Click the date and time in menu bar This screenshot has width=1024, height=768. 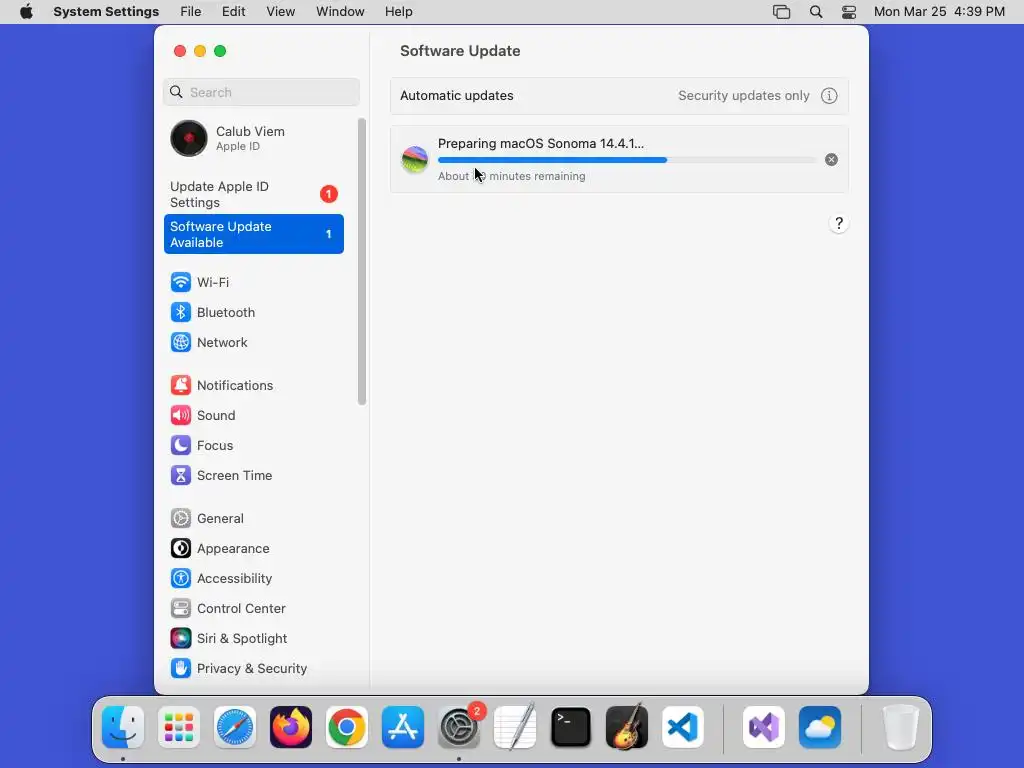point(939,12)
